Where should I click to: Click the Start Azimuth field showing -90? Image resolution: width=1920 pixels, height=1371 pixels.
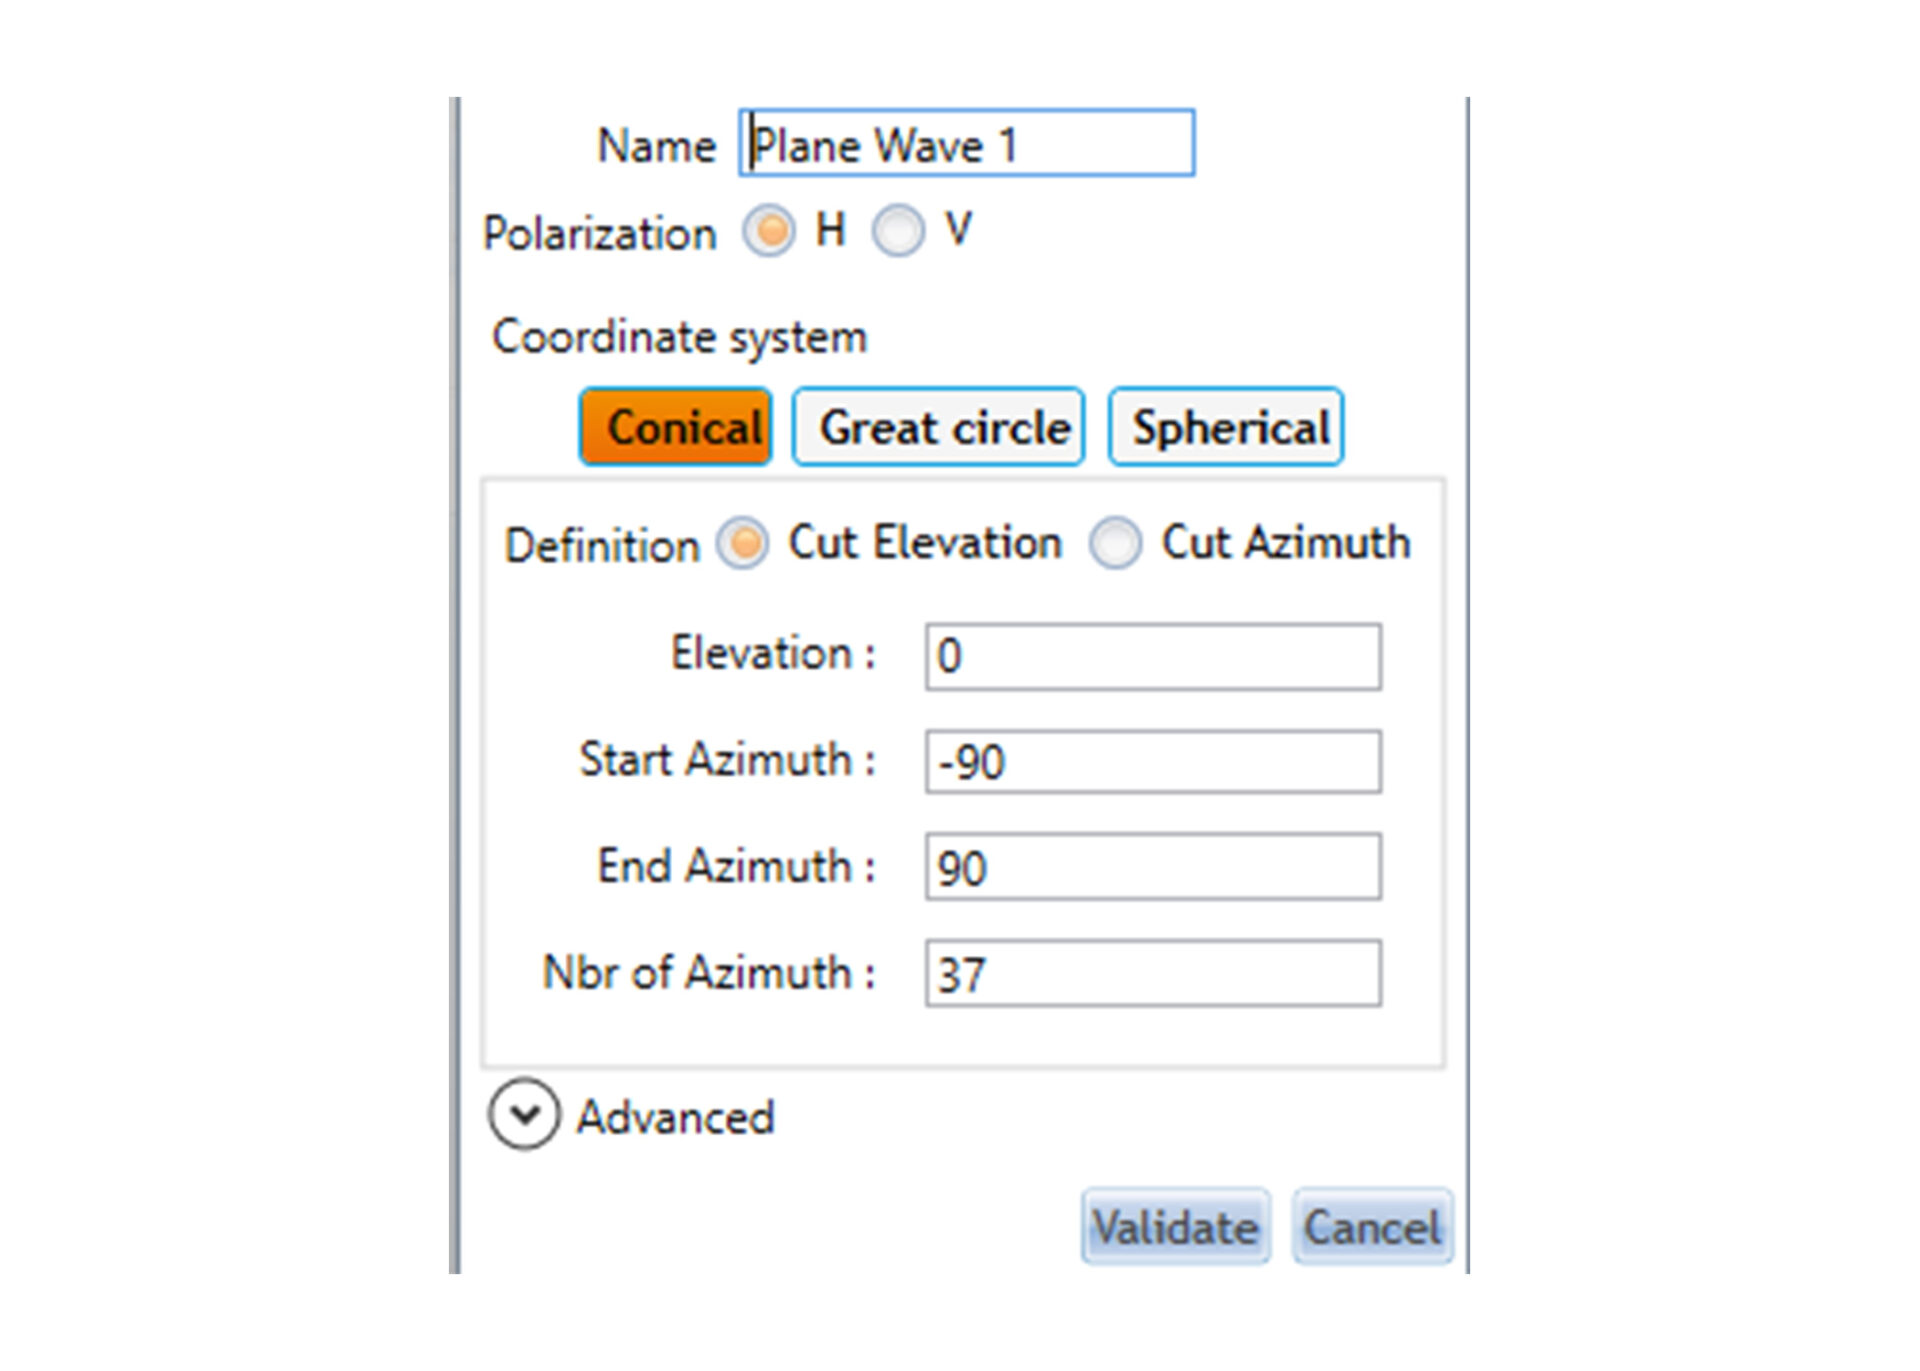coord(1154,762)
